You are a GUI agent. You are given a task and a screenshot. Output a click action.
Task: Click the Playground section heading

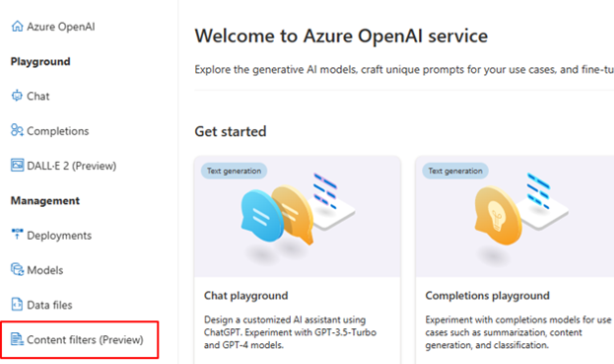(40, 61)
